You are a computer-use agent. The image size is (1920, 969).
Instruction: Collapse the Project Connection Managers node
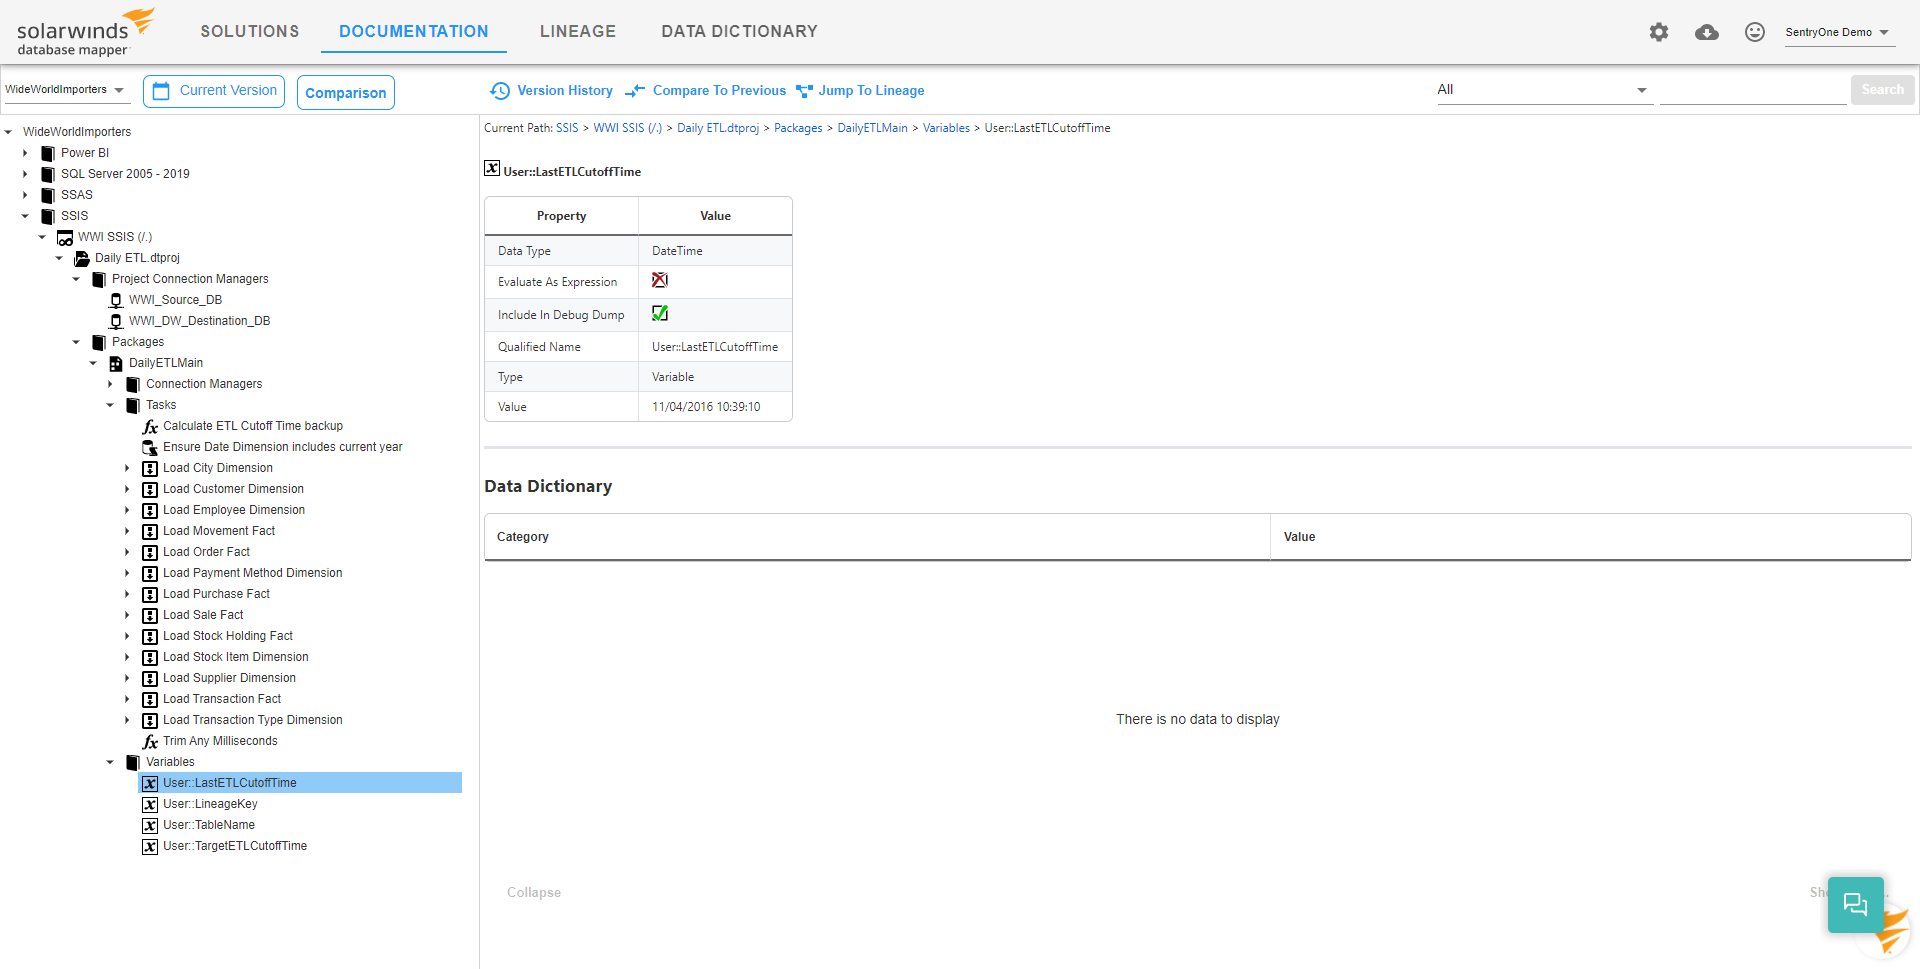click(x=76, y=279)
